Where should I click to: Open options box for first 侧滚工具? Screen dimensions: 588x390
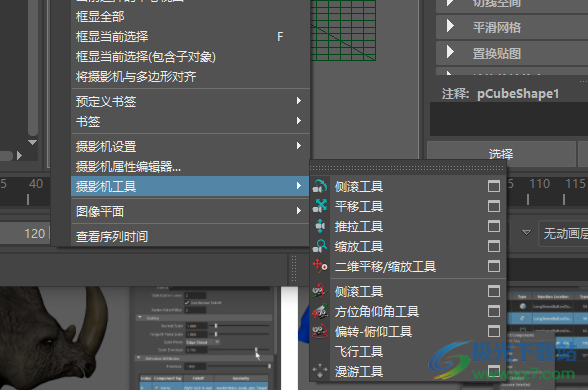[x=494, y=186]
